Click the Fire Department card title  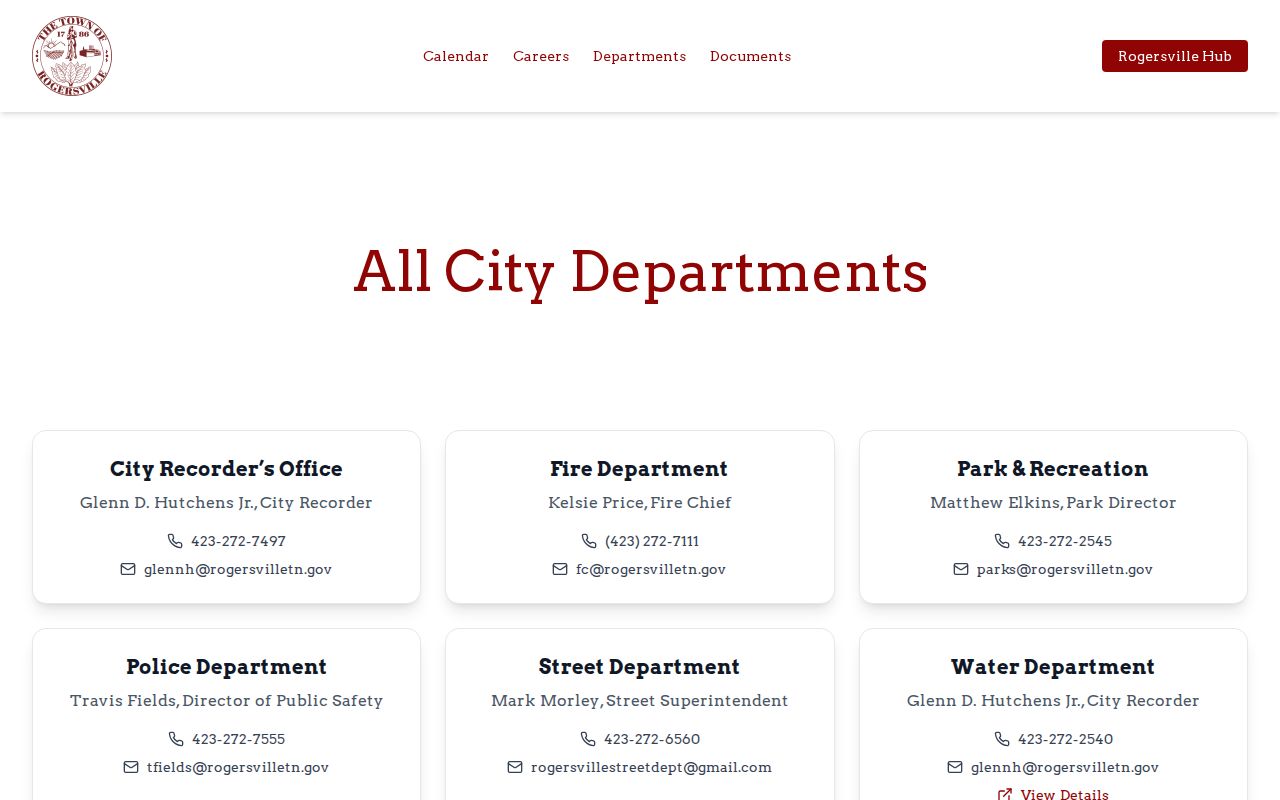[639, 468]
